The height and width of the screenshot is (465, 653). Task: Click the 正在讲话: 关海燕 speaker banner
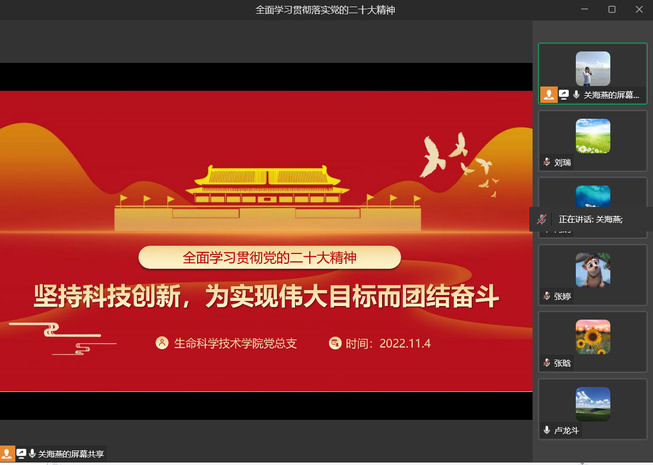coord(590,218)
